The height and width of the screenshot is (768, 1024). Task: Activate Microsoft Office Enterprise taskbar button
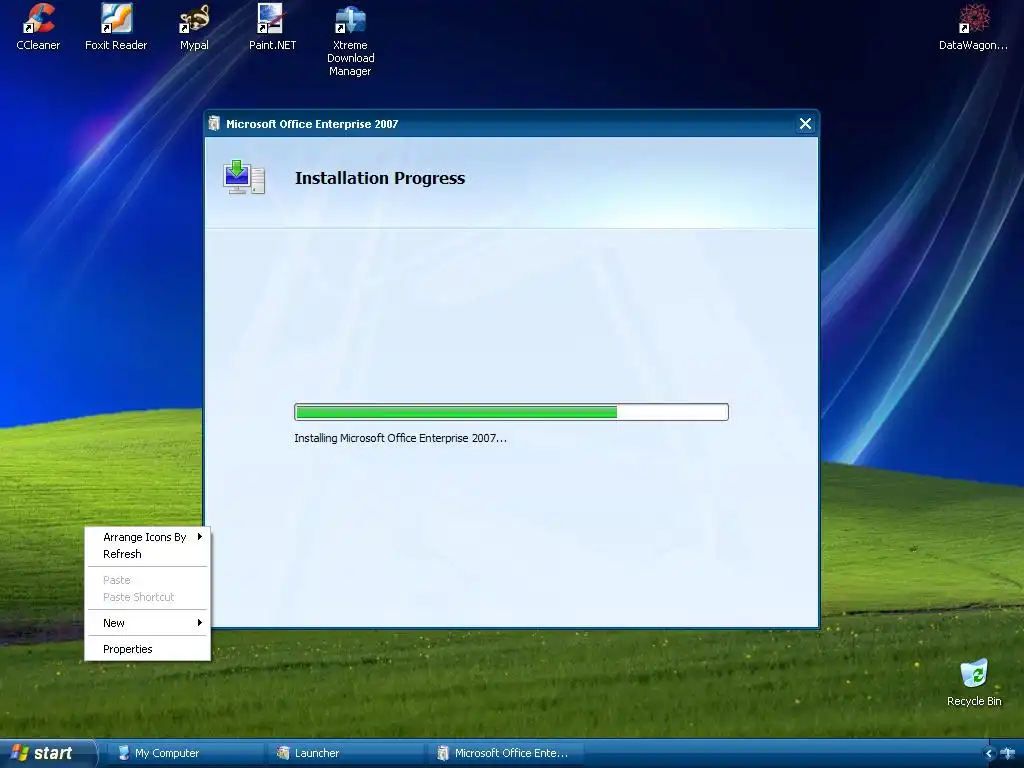pyautogui.click(x=504, y=753)
